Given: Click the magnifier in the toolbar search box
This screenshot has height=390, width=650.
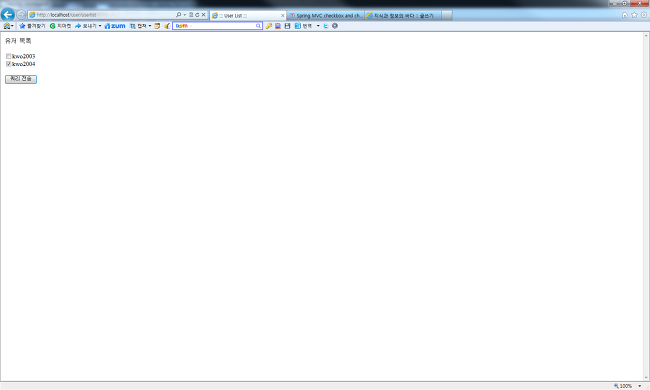Looking at the screenshot, I should click(258, 26).
